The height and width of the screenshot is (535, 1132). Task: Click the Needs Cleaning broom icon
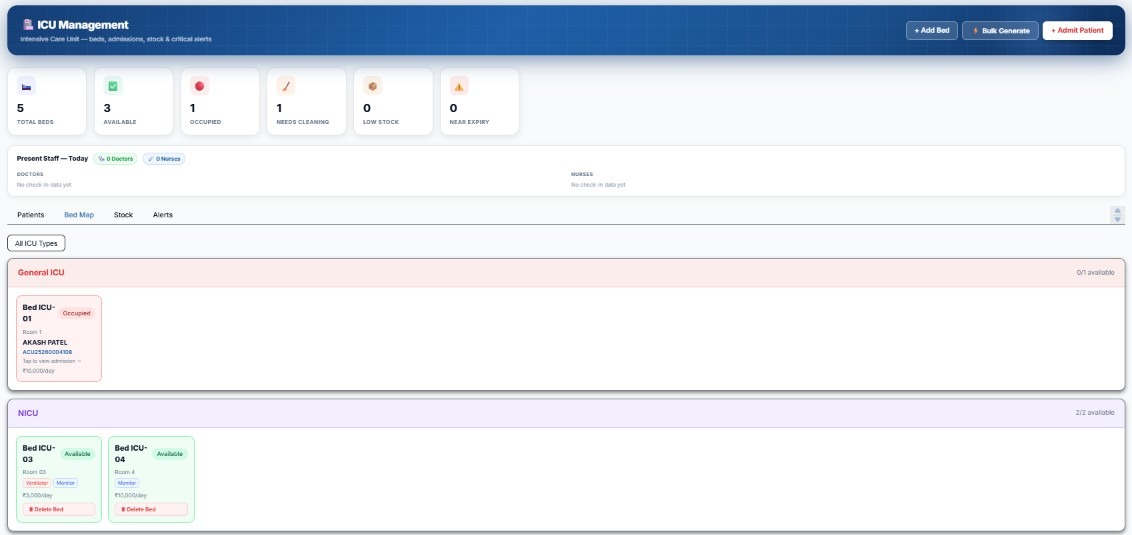coord(286,86)
